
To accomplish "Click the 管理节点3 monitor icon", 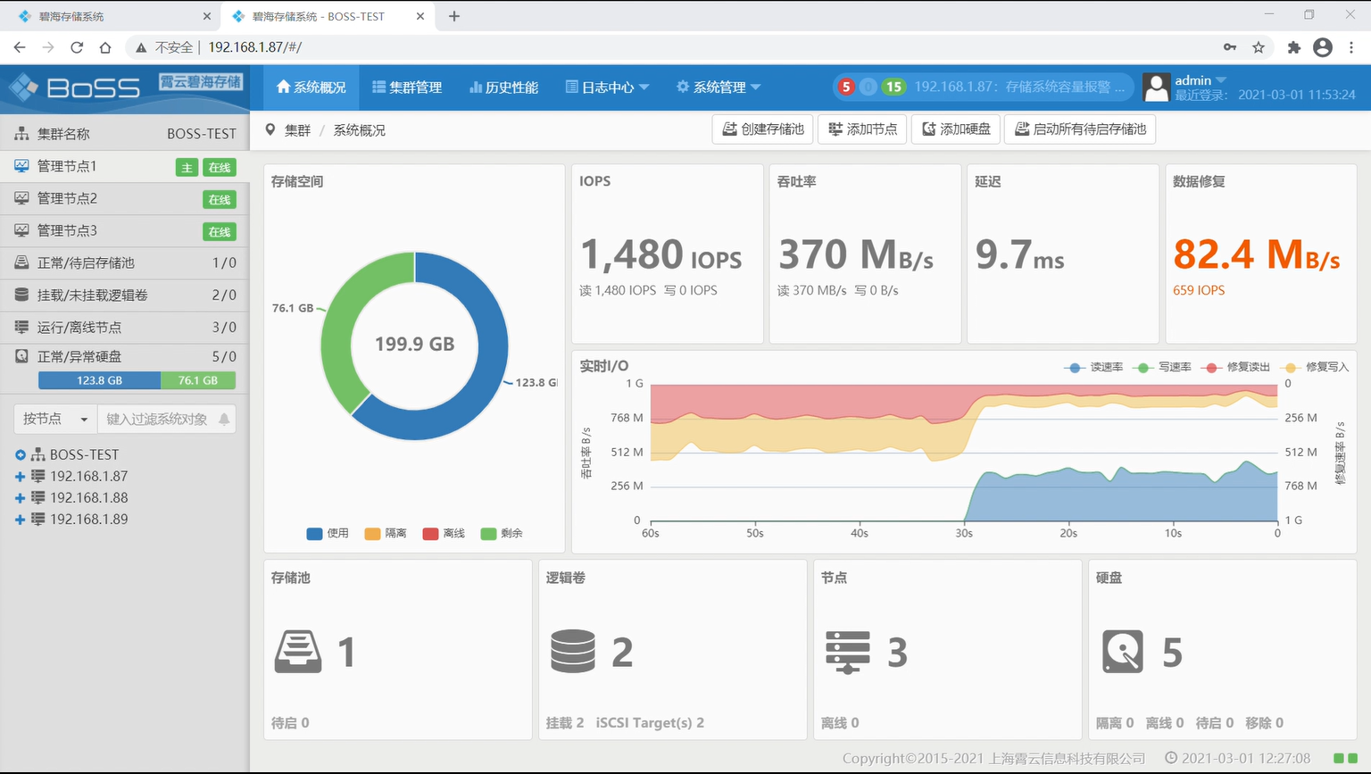I will pos(21,230).
